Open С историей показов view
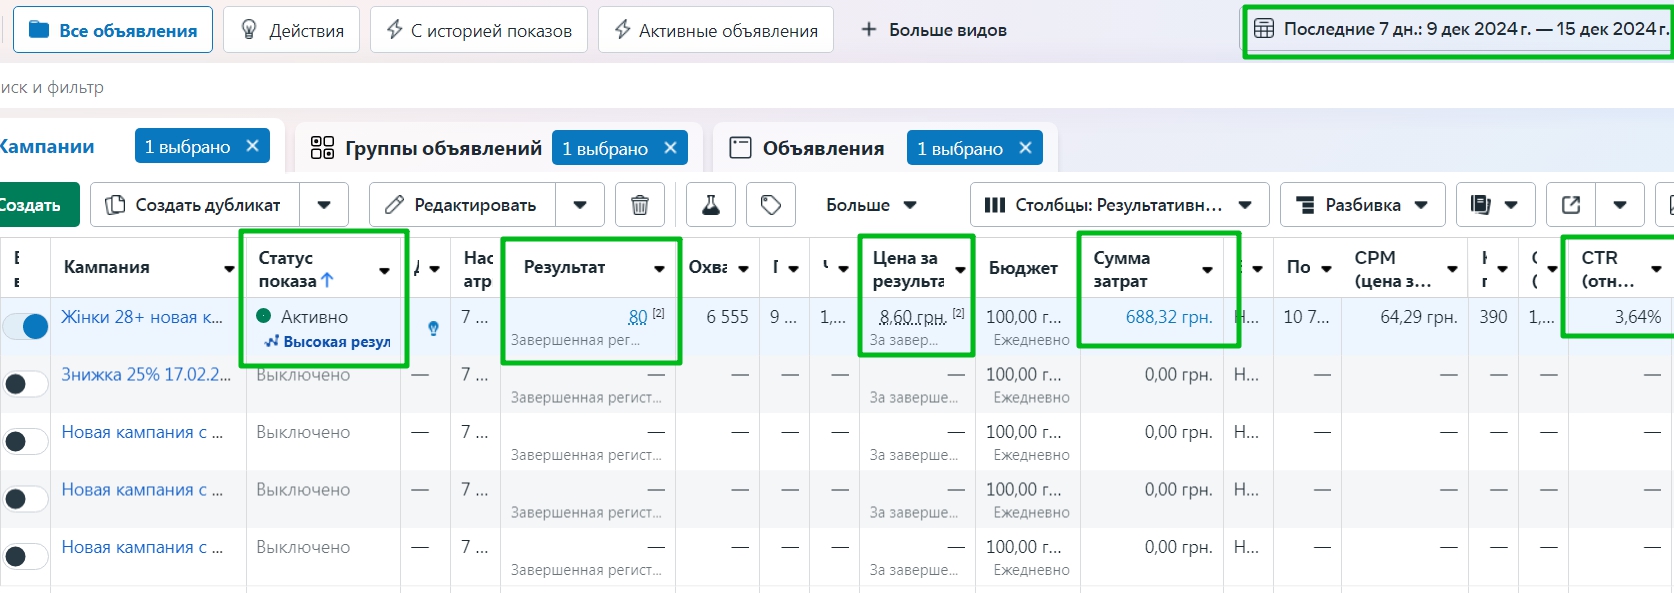 click(479, 30)
